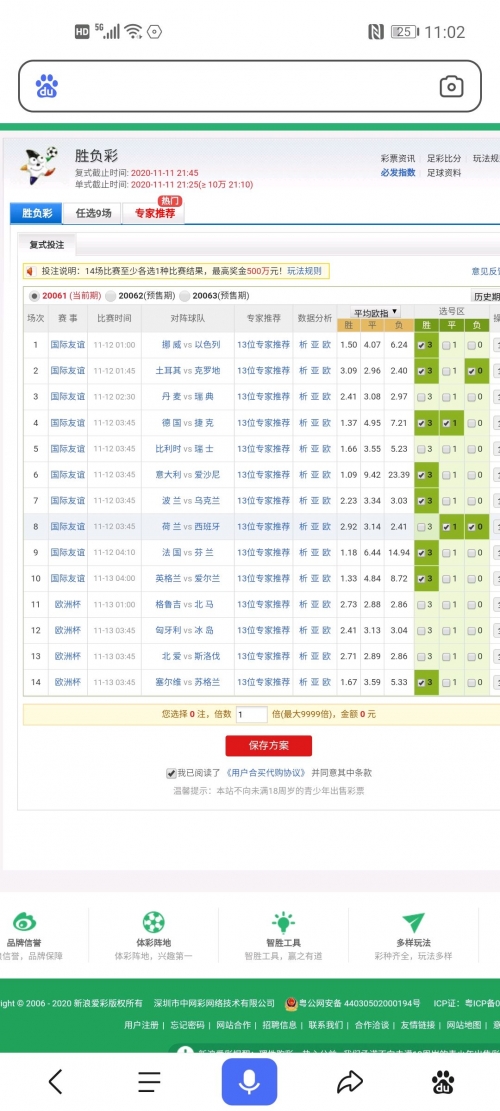Open the 足球资料 link
The image size is (500, 1111).
coord(444,172)
